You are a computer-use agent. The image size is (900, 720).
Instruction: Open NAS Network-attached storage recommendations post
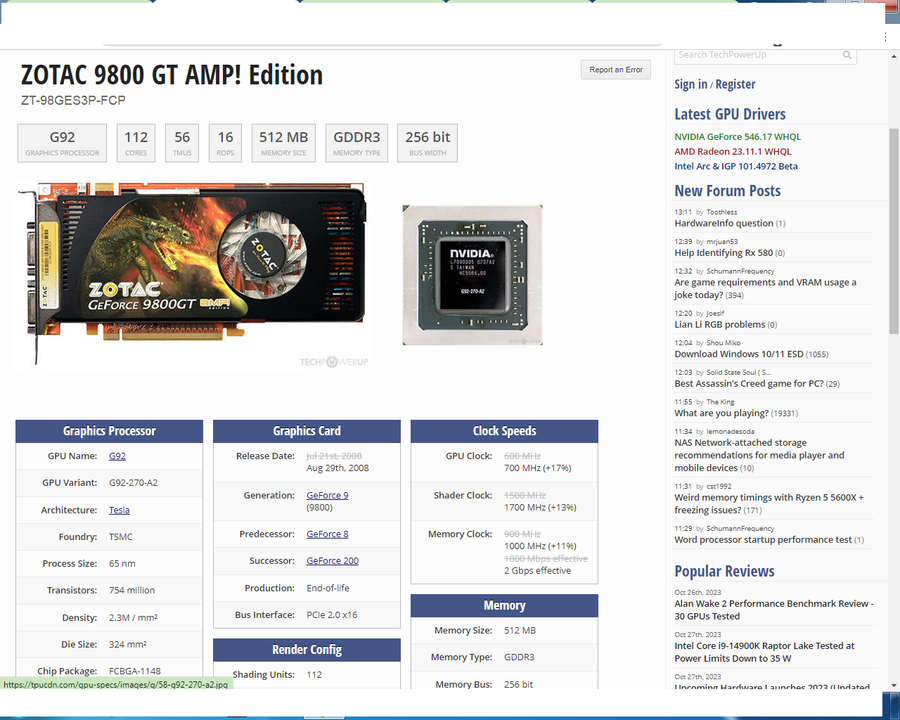[x=759, y=455]
